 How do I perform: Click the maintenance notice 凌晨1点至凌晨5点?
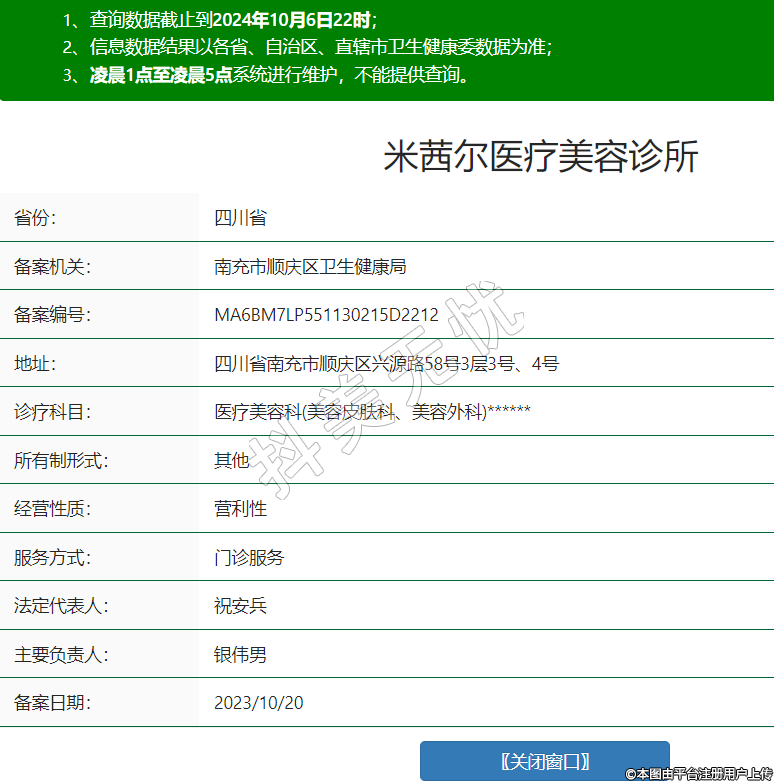[161, 75]
